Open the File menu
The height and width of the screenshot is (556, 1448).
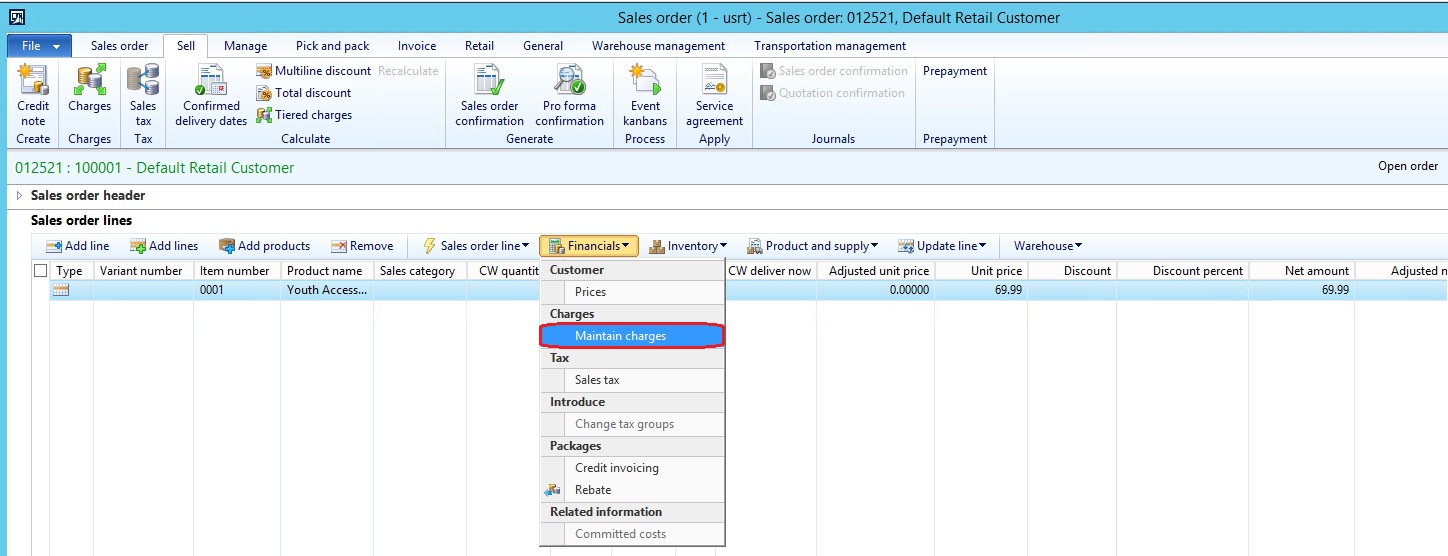pyautogui.click(x=39, y=46)
